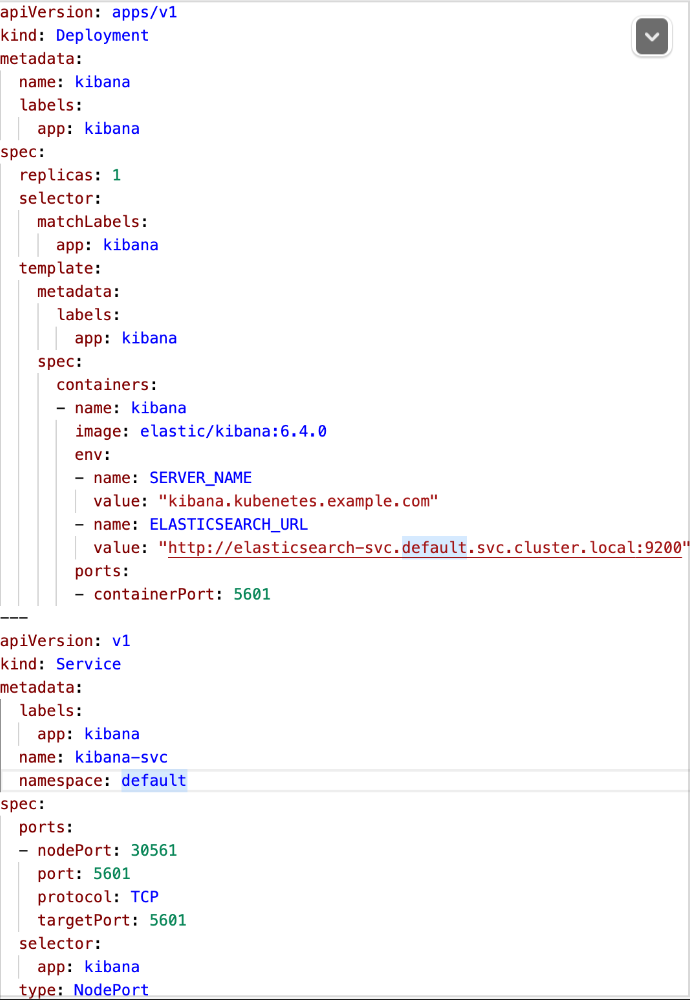The image size is (690, 1000).
Task: Click the 'type: NodePort' line
Action: (x=84, y=990)
